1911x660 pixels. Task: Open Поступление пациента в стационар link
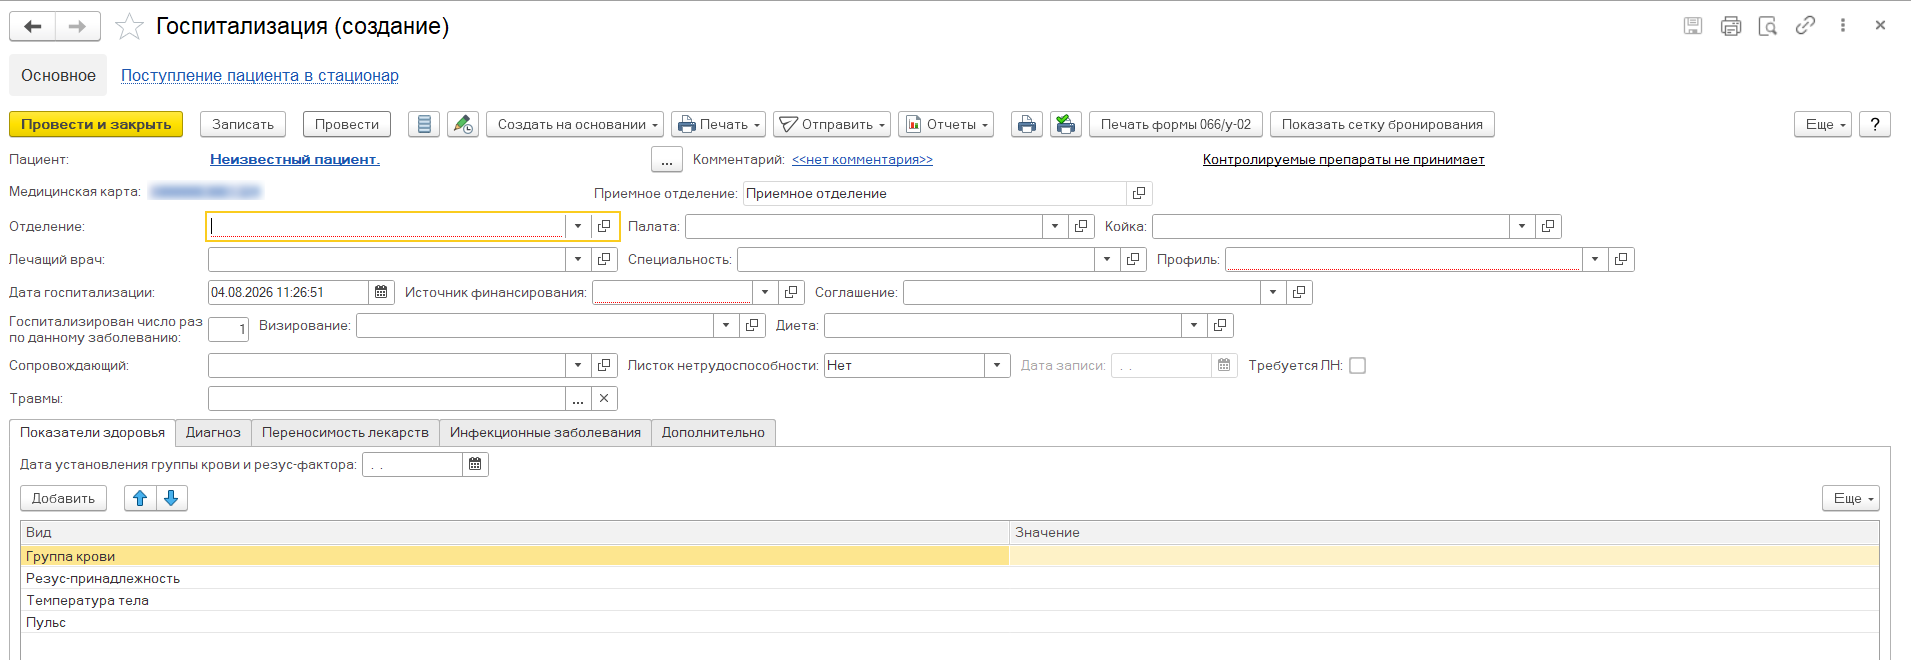tap(260, 75)
